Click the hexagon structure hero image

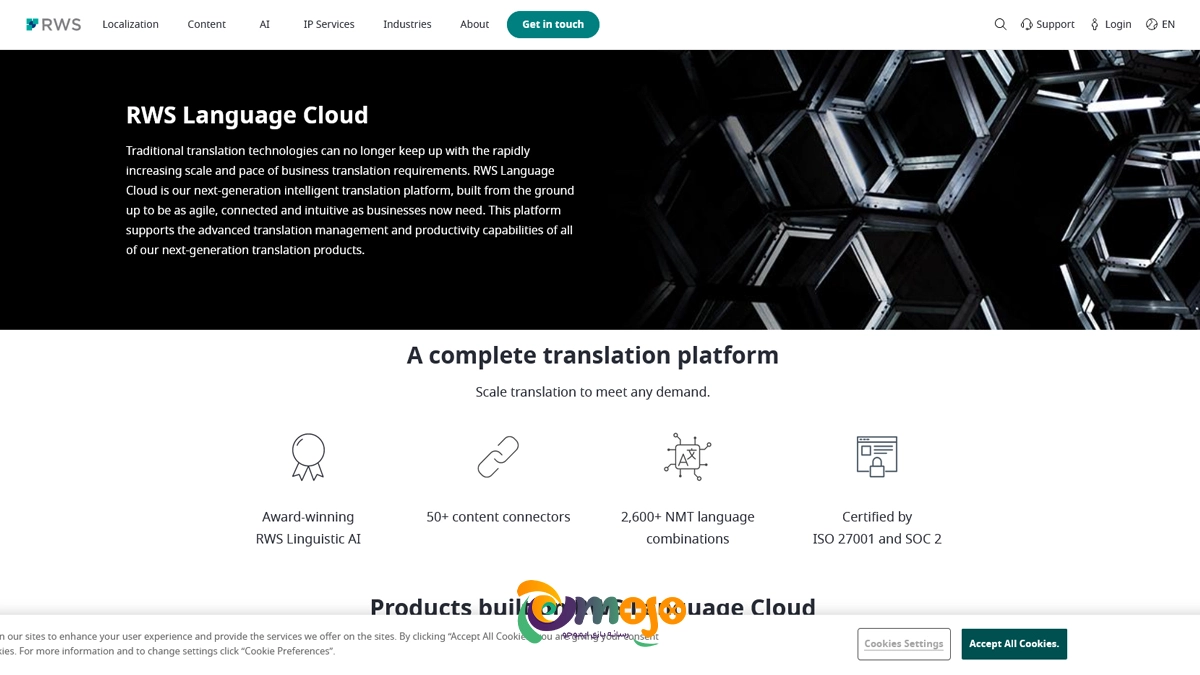(x=915, y=190)
